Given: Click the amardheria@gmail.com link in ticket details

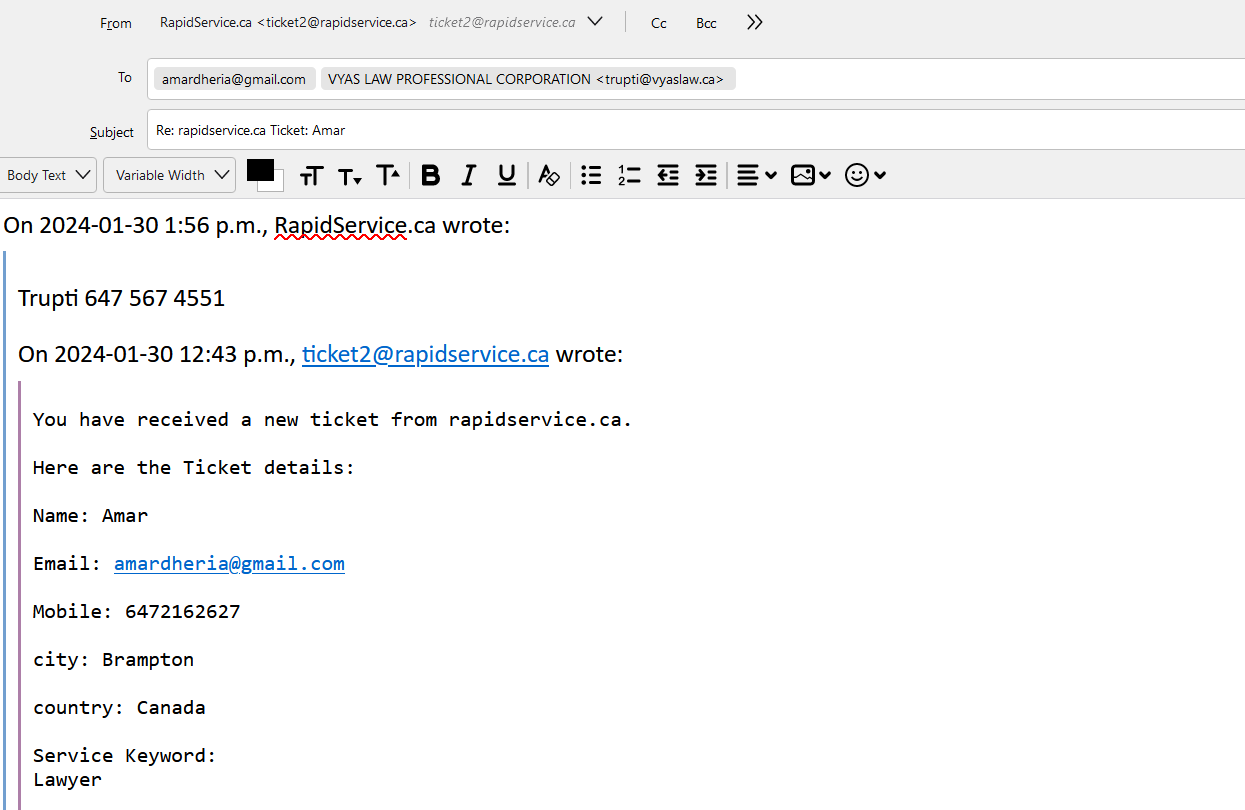Looking at the screenshot, I should [229, 564].
